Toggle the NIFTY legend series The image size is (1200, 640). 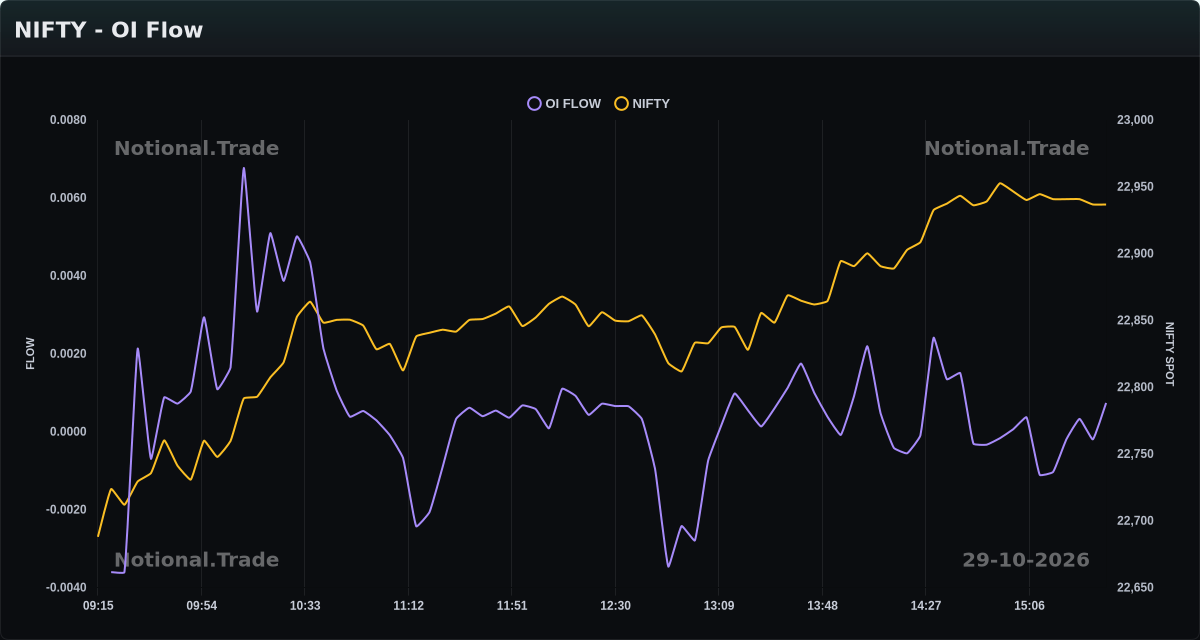642,104
